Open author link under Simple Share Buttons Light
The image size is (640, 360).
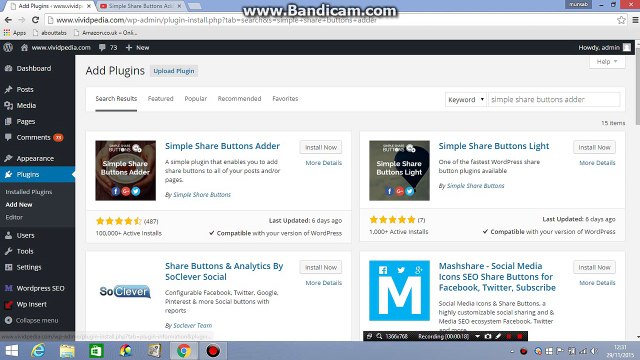coord(476,186)
